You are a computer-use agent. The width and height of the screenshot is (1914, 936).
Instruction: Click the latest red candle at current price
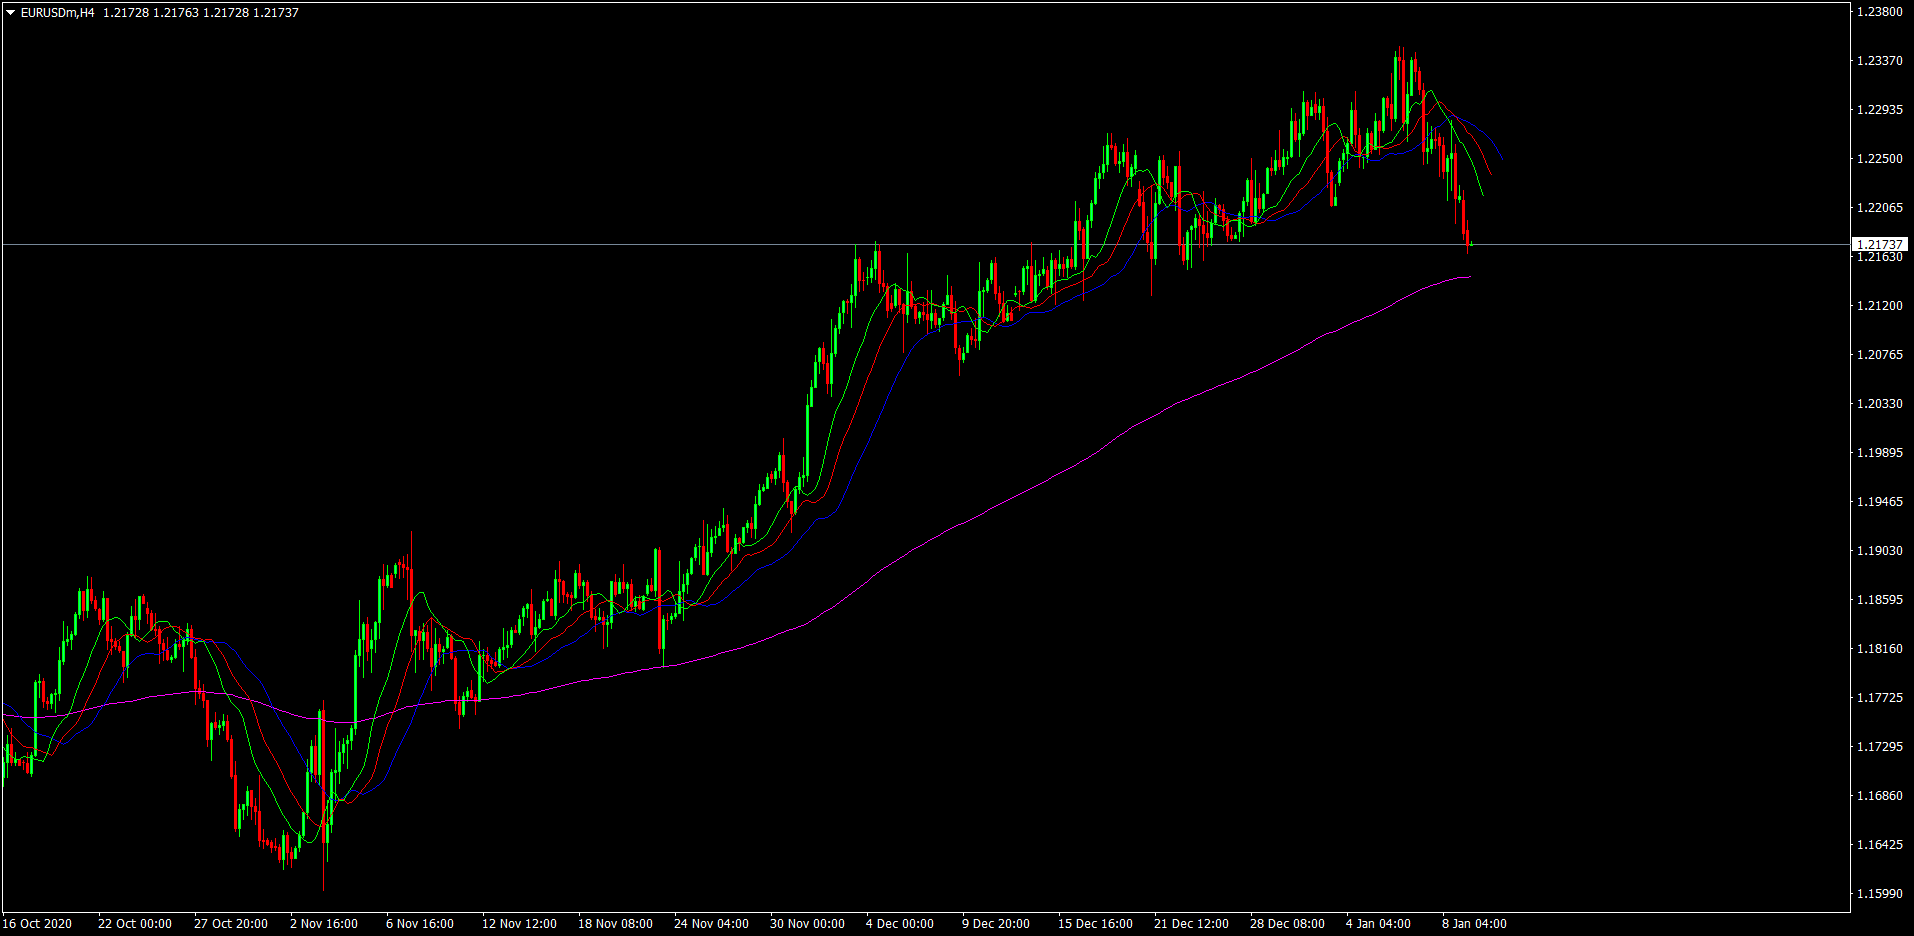(x=1467, y=236)
